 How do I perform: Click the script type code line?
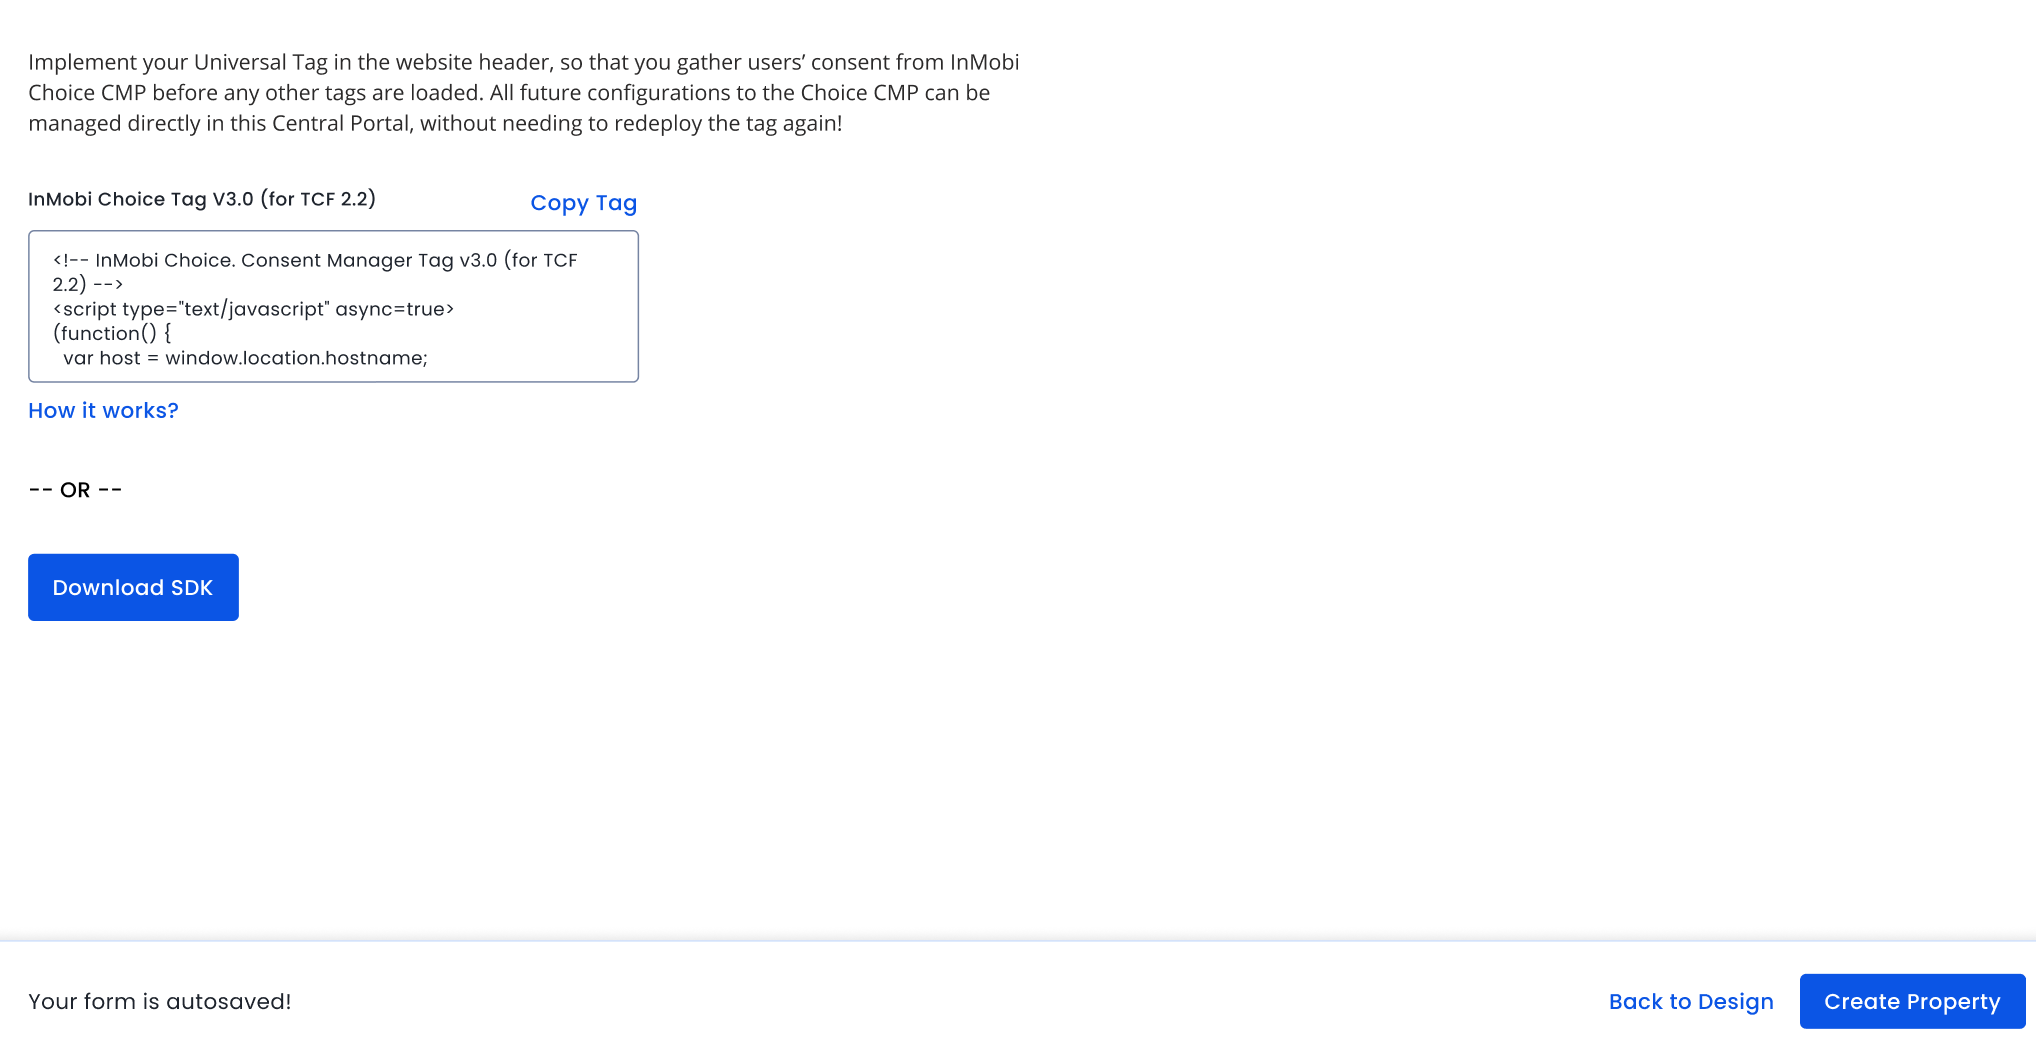[x=190, y=309]
